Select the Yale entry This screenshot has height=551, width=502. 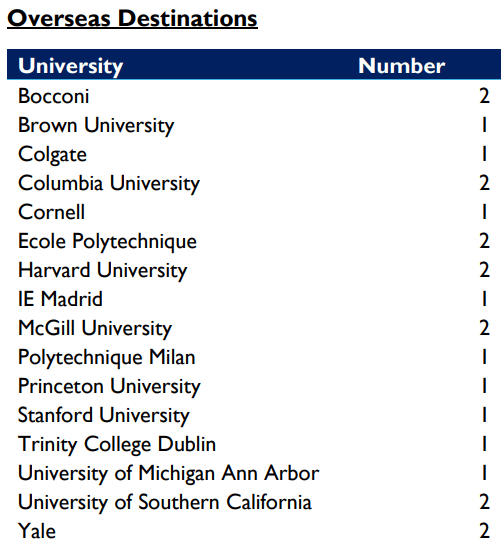tap(37, 531)
